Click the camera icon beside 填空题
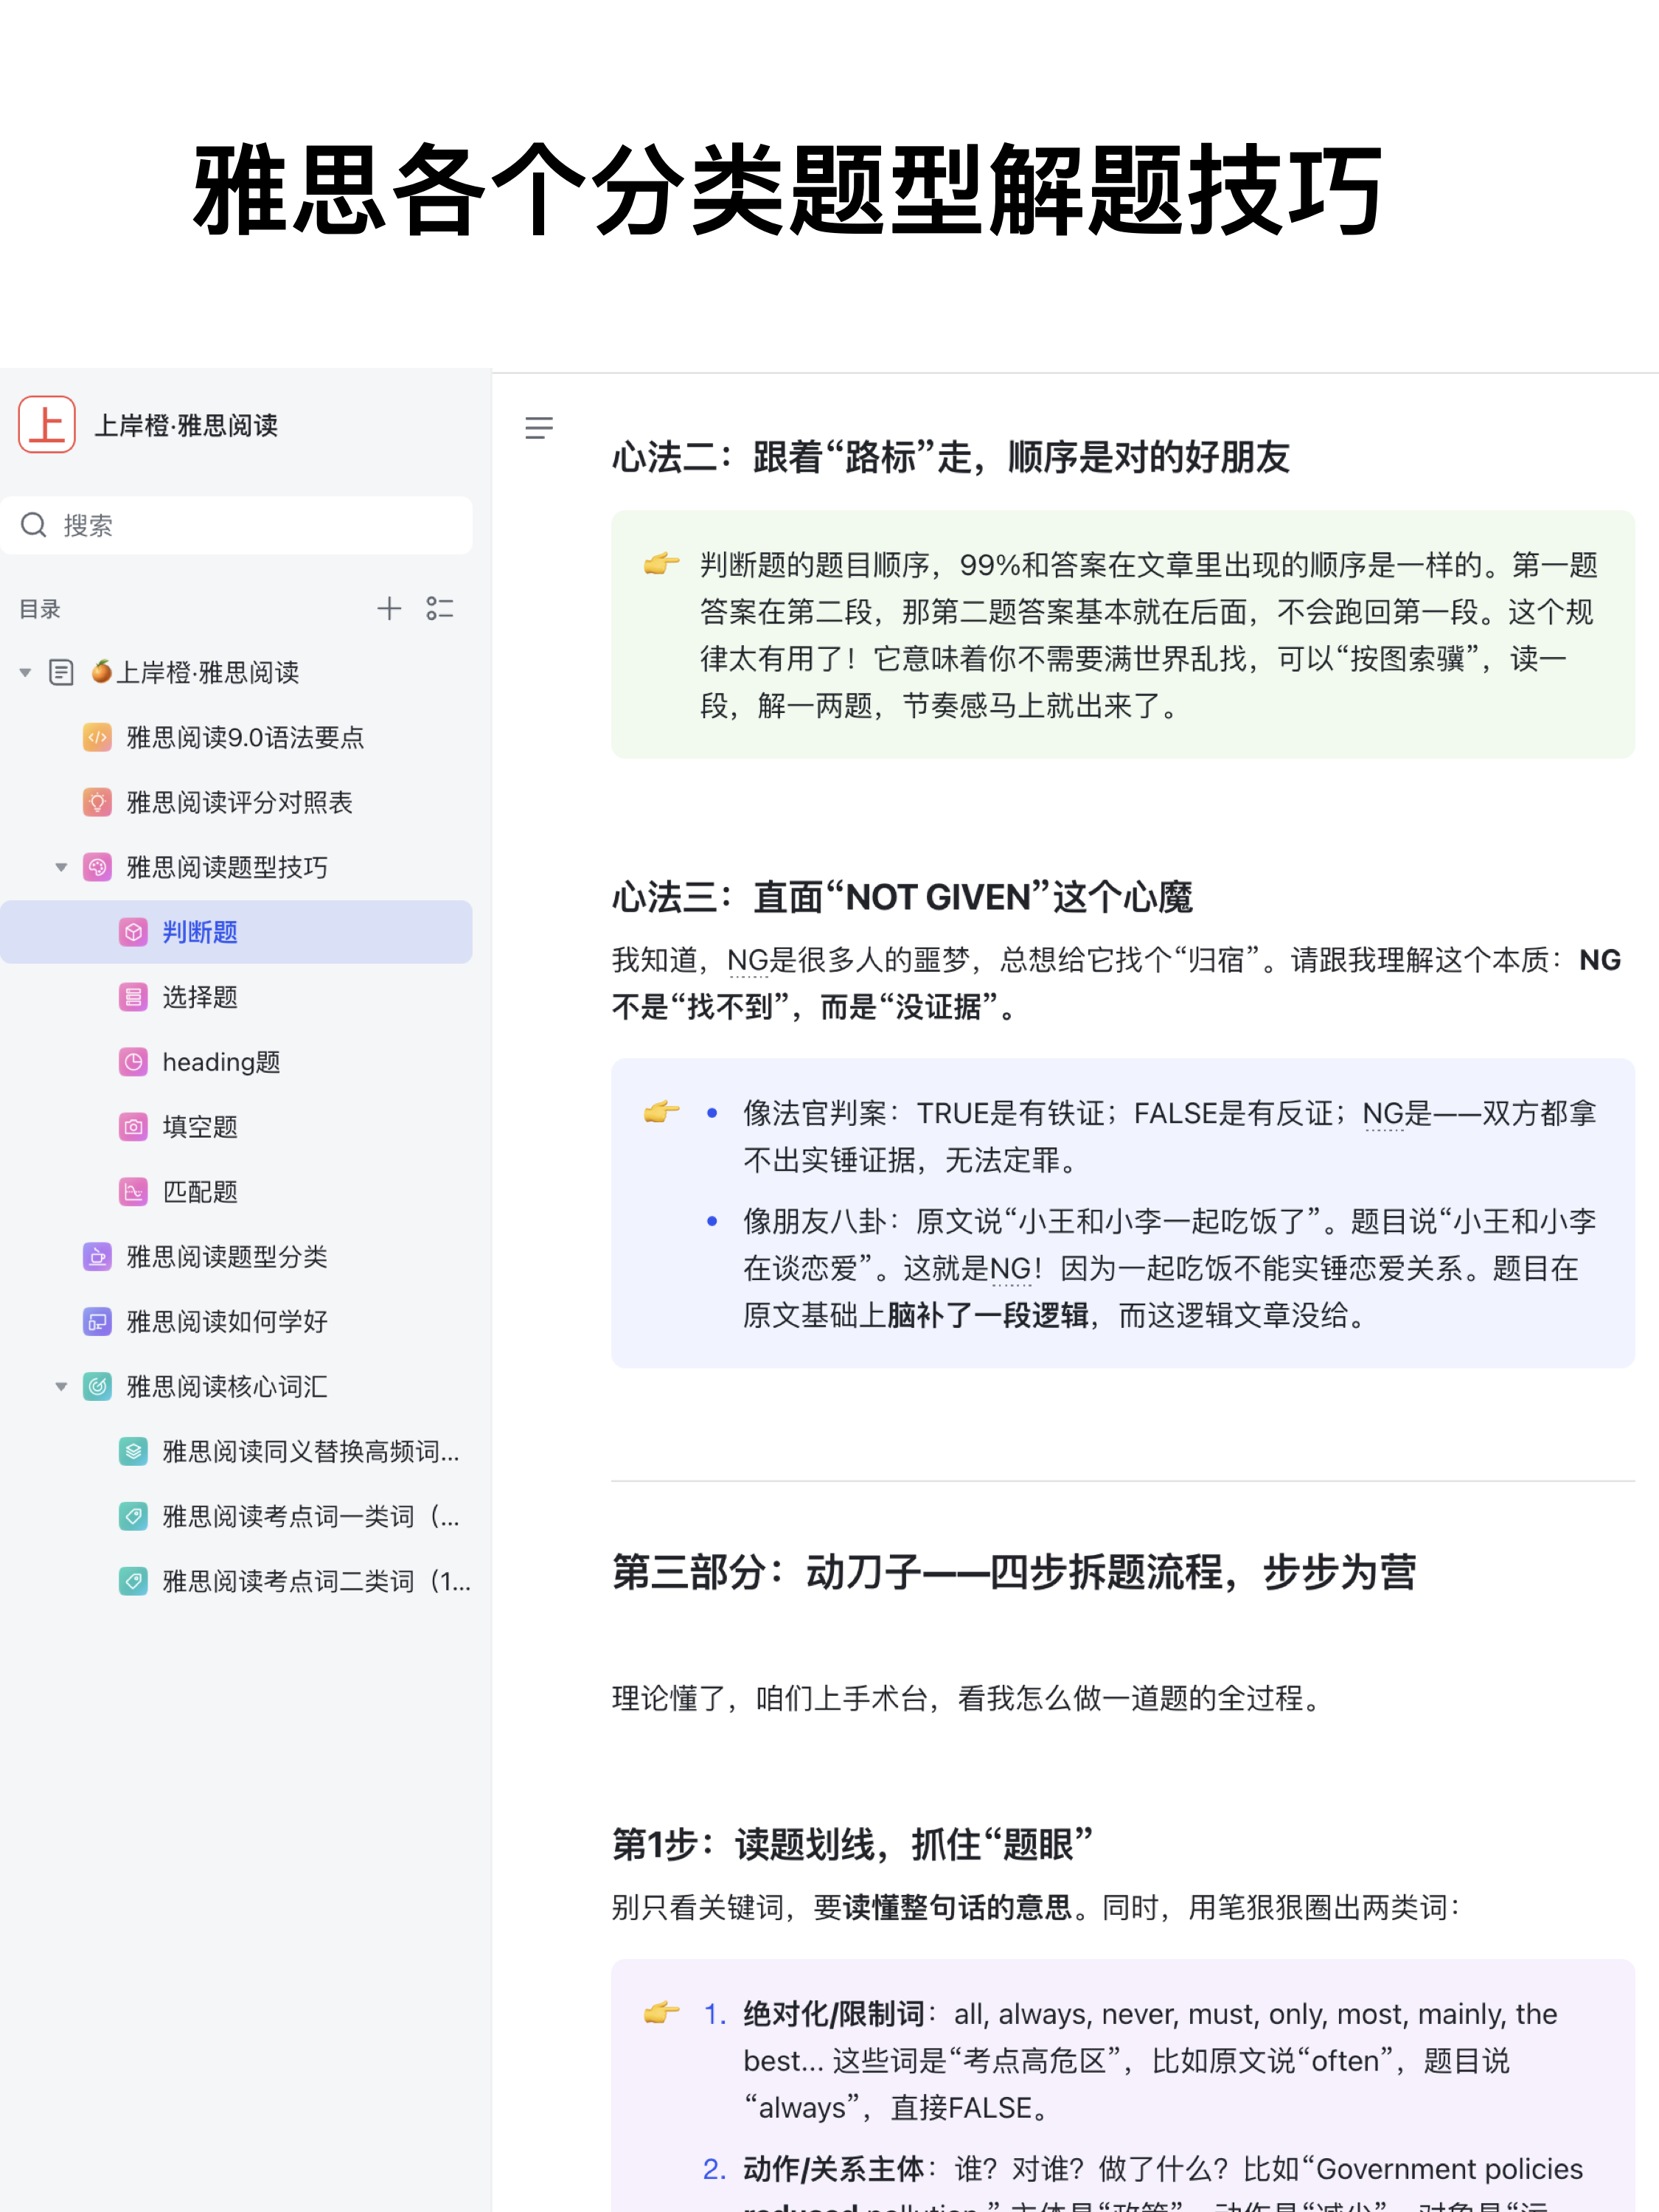The width and height of the screenshot is (1659, 2212). [x=134, y=1126]
